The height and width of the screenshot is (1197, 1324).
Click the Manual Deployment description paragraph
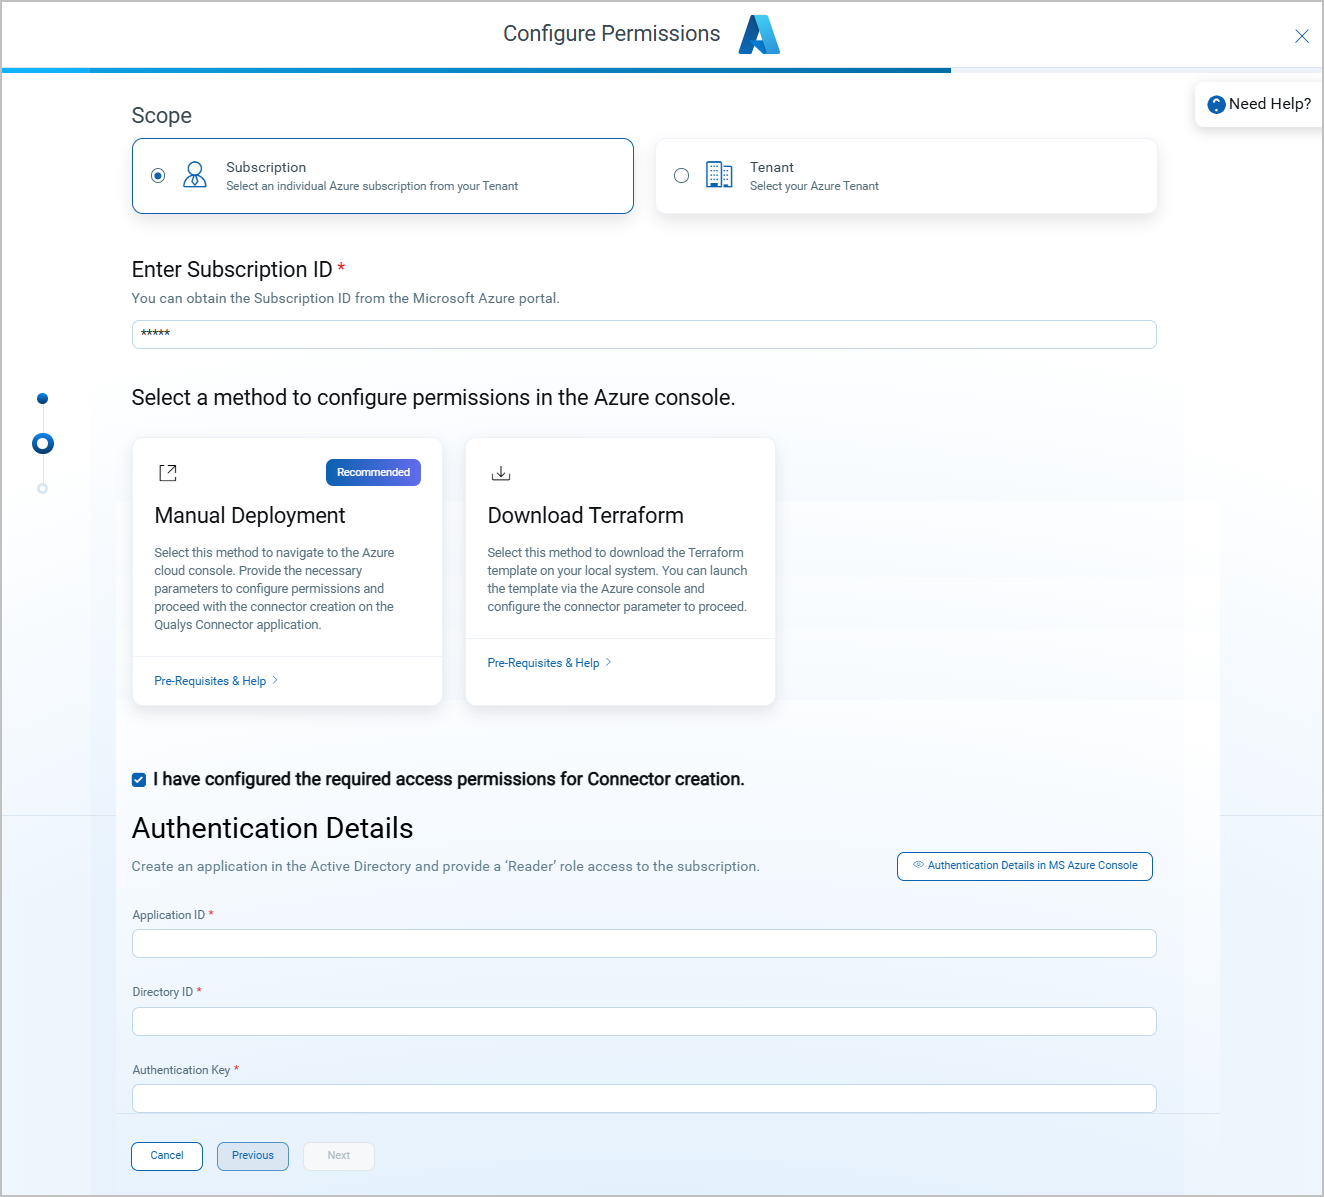point(274,588)
